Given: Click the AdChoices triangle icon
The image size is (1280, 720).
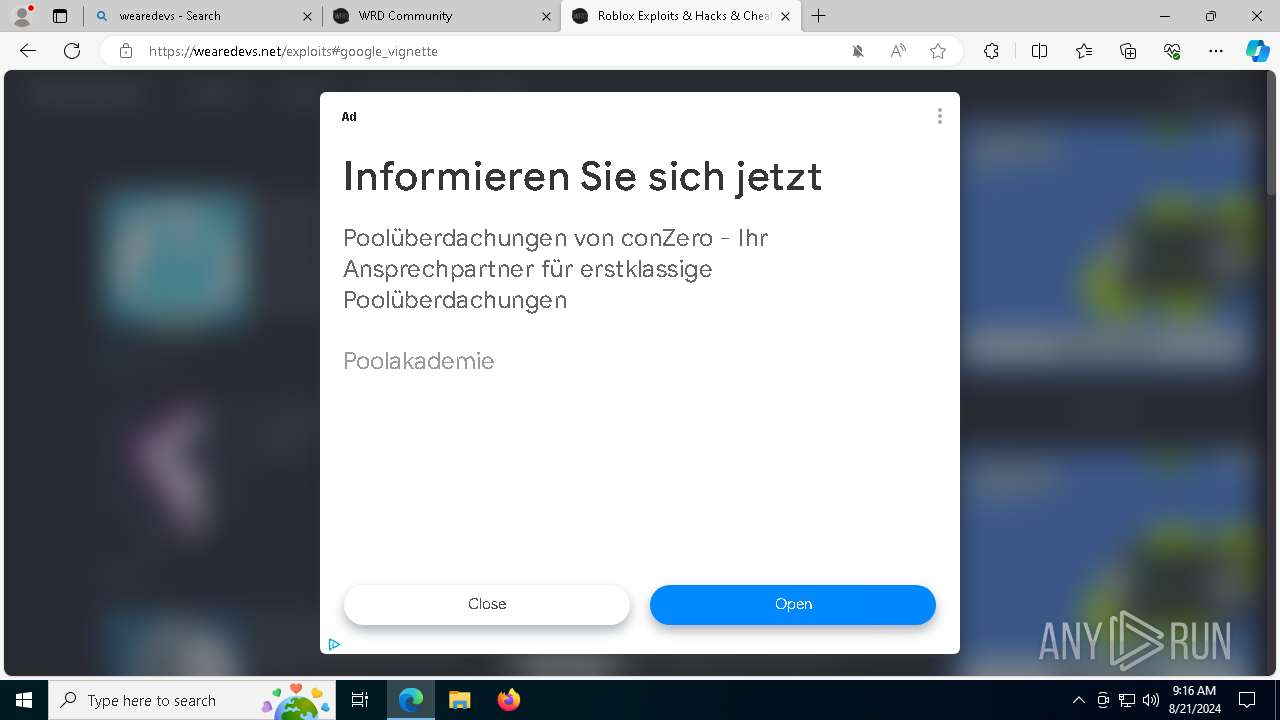Looking at the screenshot, I should point(334,644).
